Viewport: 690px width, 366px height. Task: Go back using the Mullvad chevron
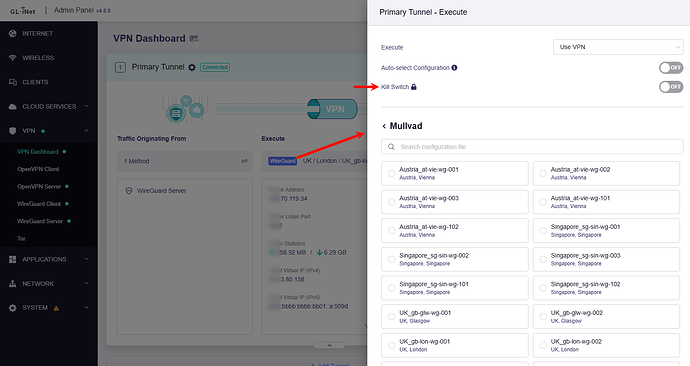[384, 126]
